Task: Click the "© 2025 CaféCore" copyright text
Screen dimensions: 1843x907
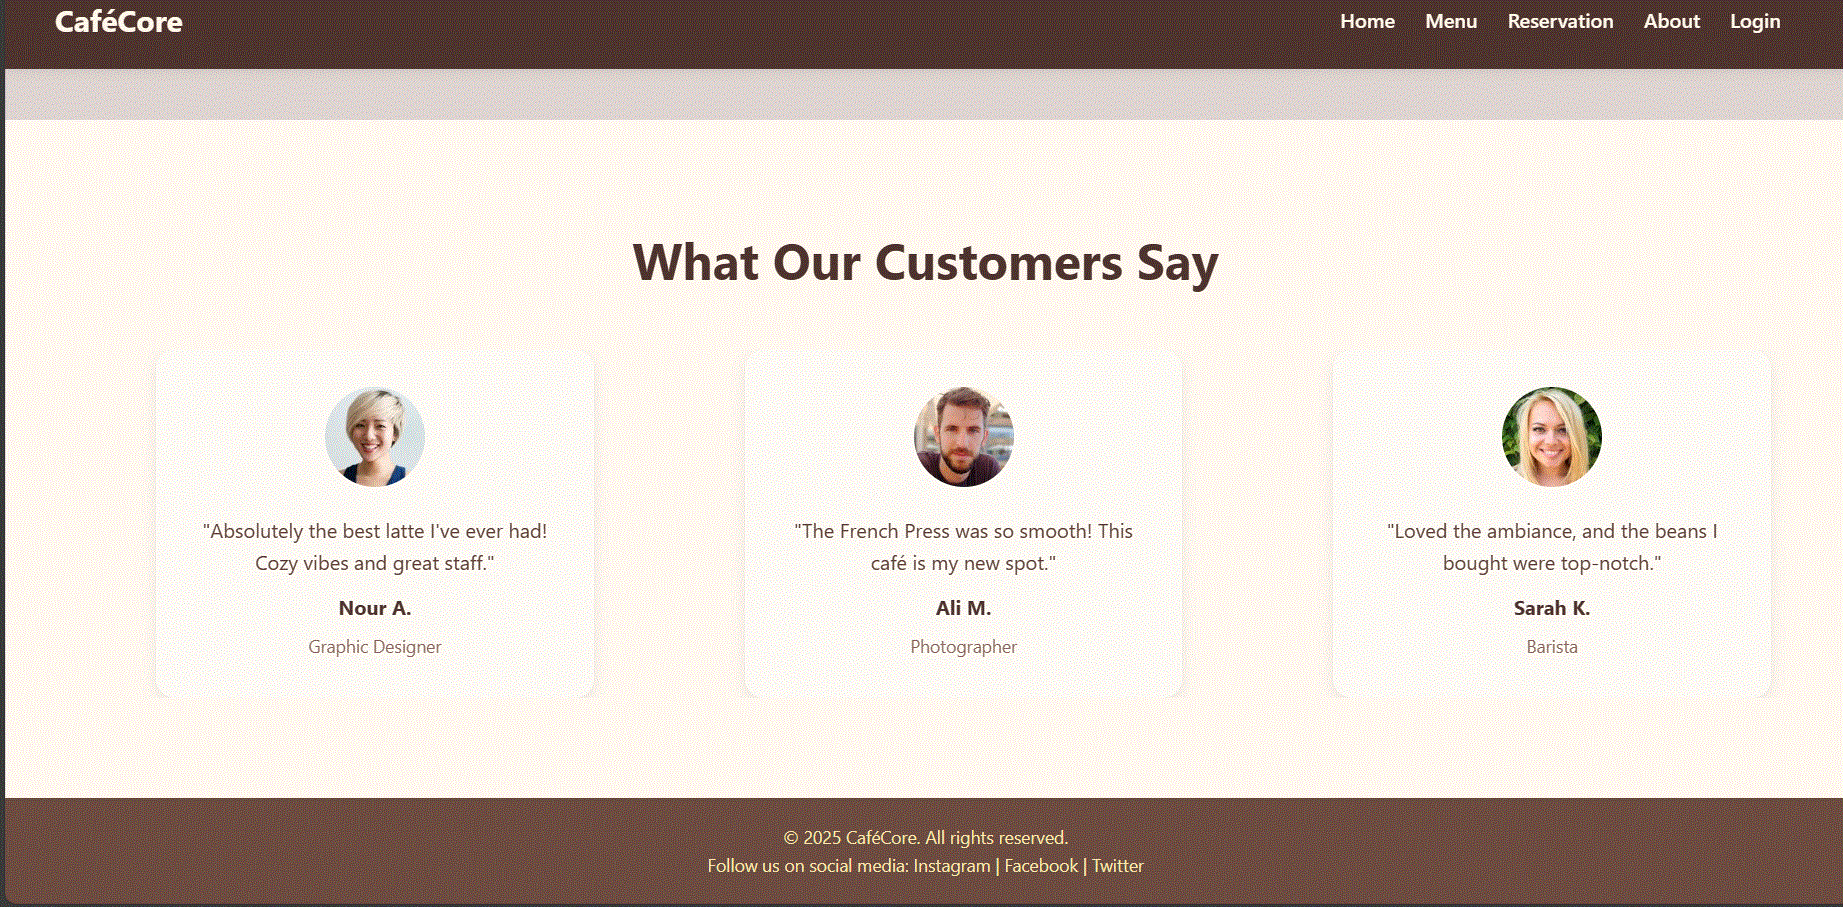Action: [x=925, y=838]
